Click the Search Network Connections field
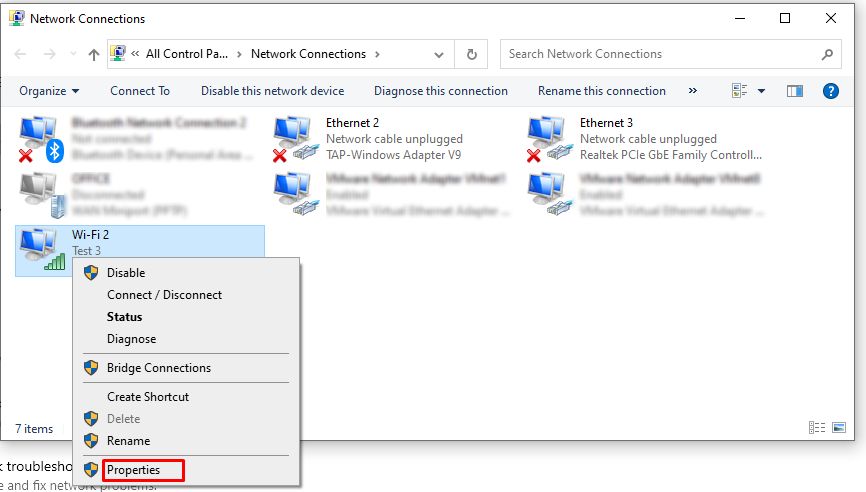866x492 pixels. [660, 54]
